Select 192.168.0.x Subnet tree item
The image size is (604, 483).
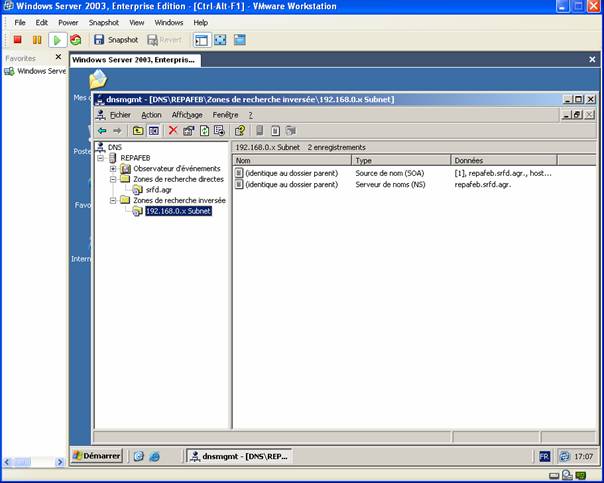pos(178,211)
